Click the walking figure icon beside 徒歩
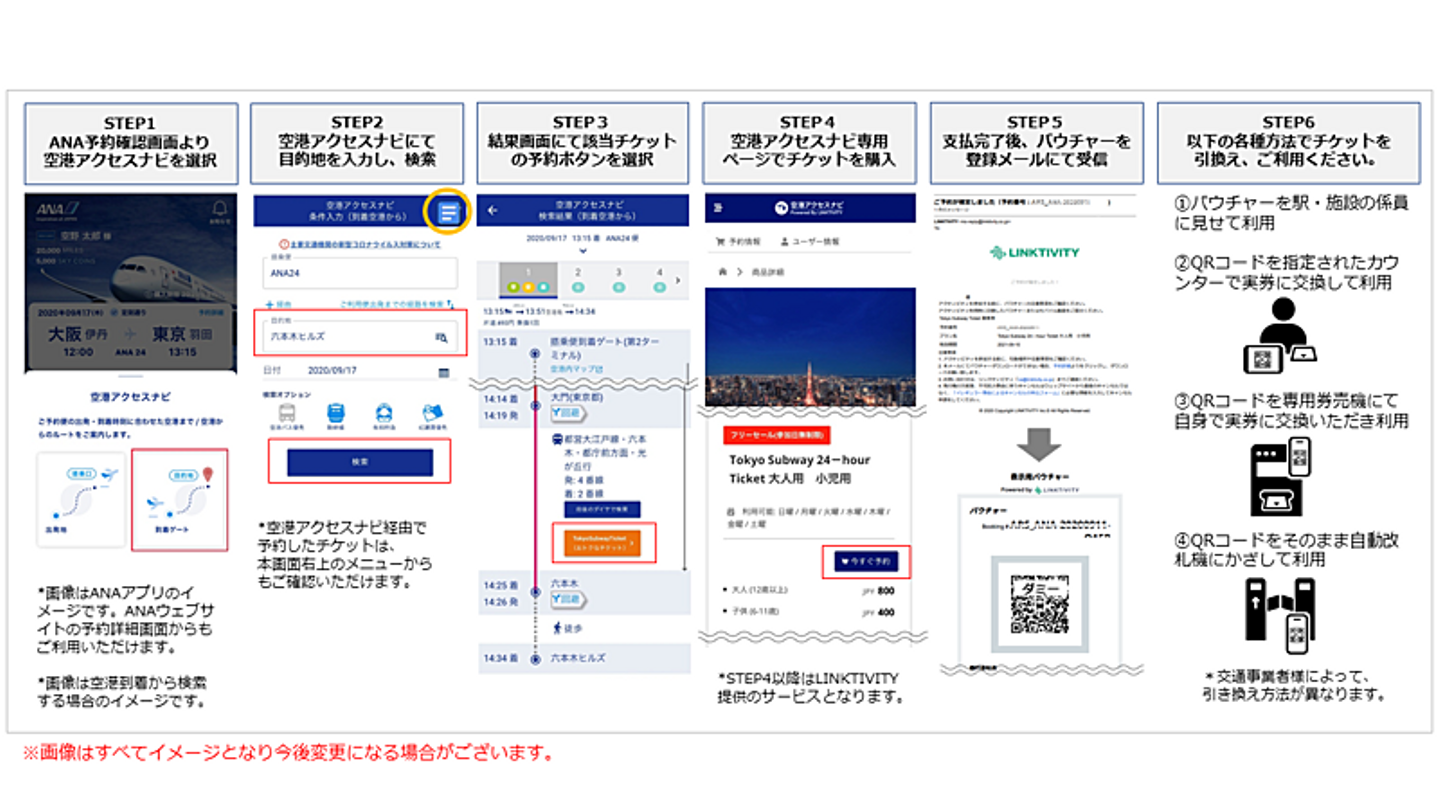Viewport: 1440px width, 810px height. point(557,629)
